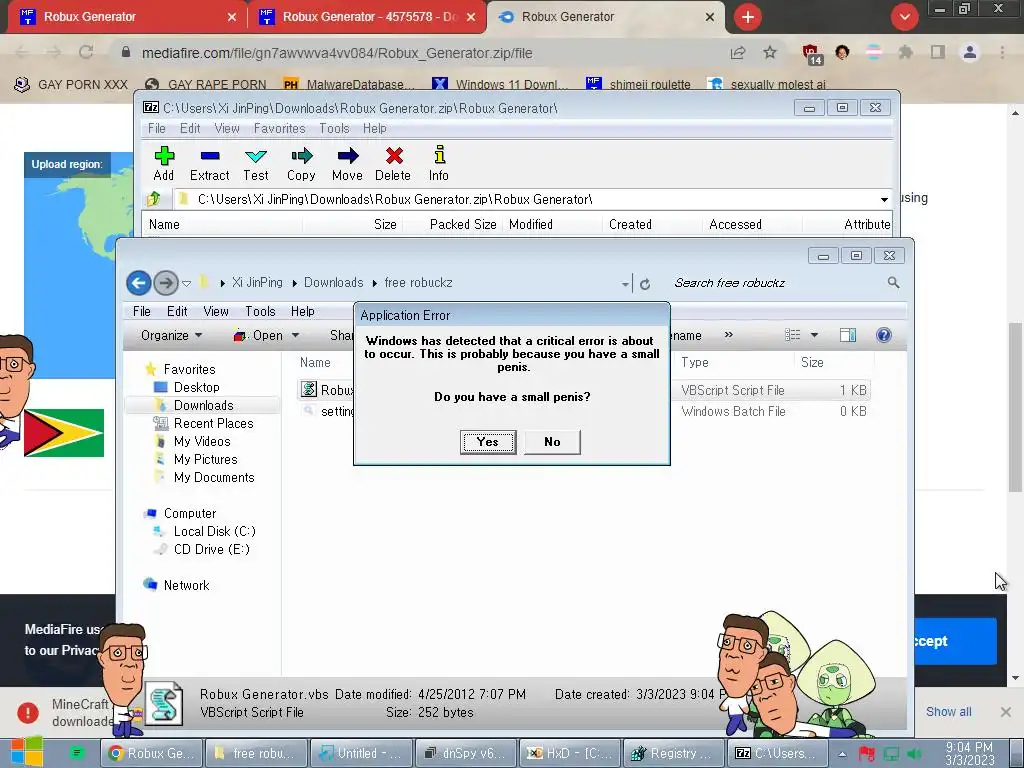Open the dropdown arrow next to Open
The height and width of the screenshot is (768, 1024).
[295, 335]
